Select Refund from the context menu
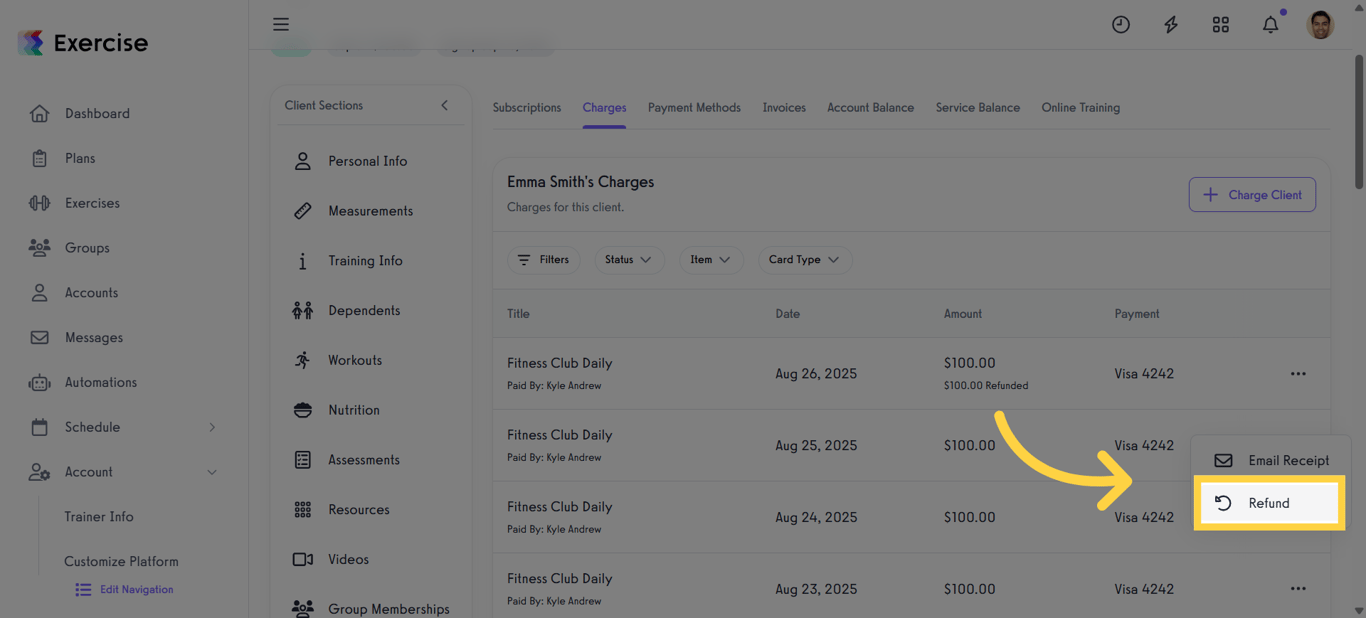 (1268, 503)
